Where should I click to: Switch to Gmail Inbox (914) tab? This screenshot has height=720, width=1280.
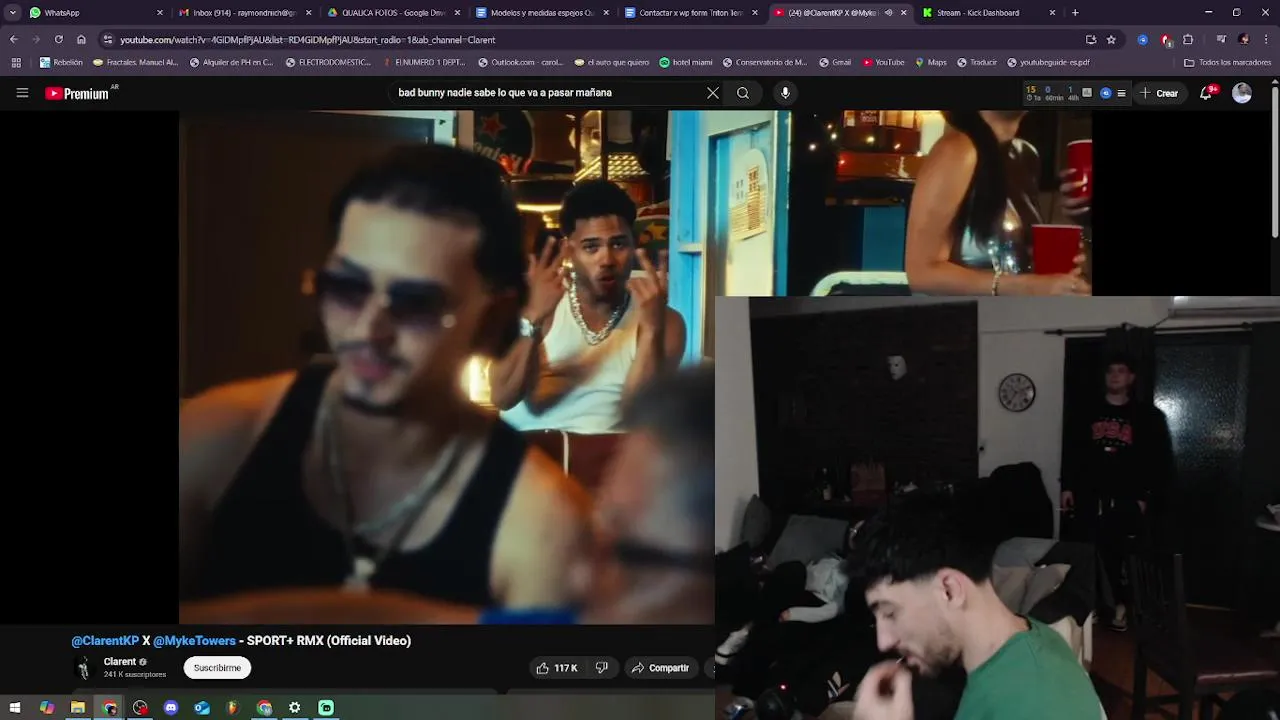[x=244, y=13]
